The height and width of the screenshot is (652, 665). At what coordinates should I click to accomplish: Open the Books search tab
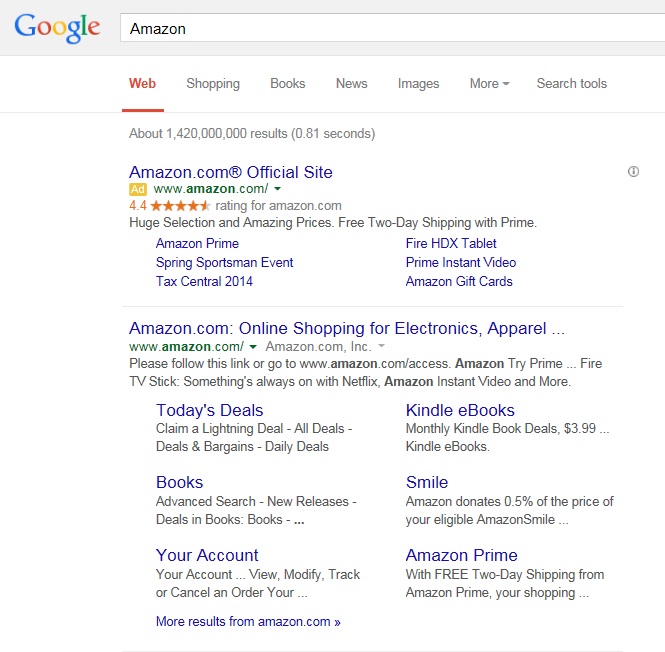click(288, 84)
